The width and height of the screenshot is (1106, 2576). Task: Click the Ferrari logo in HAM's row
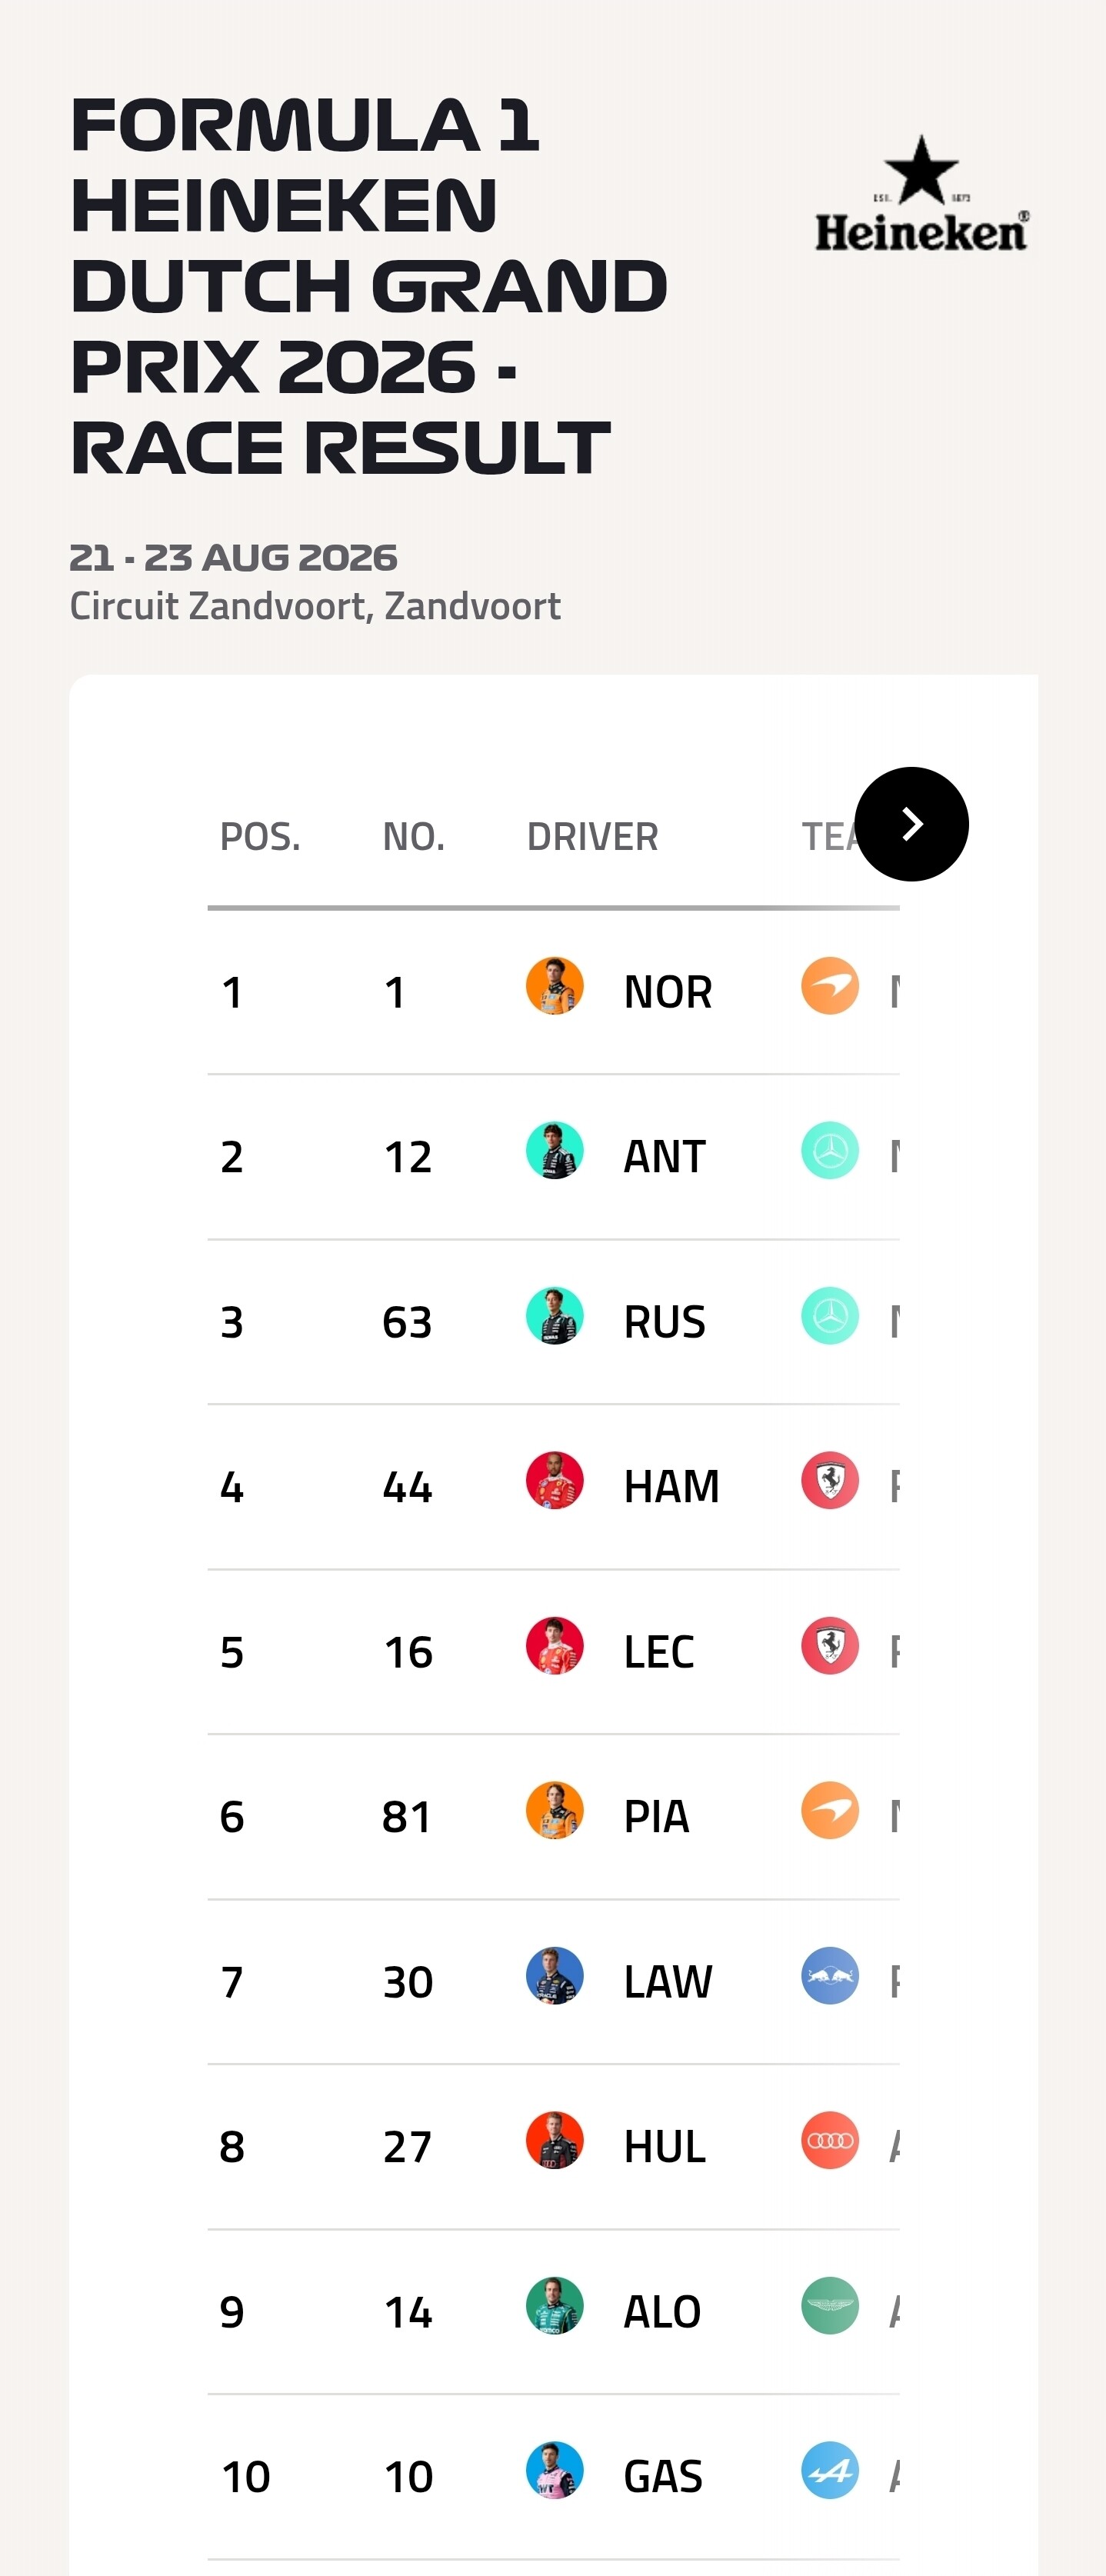[x=830, y=1481]
